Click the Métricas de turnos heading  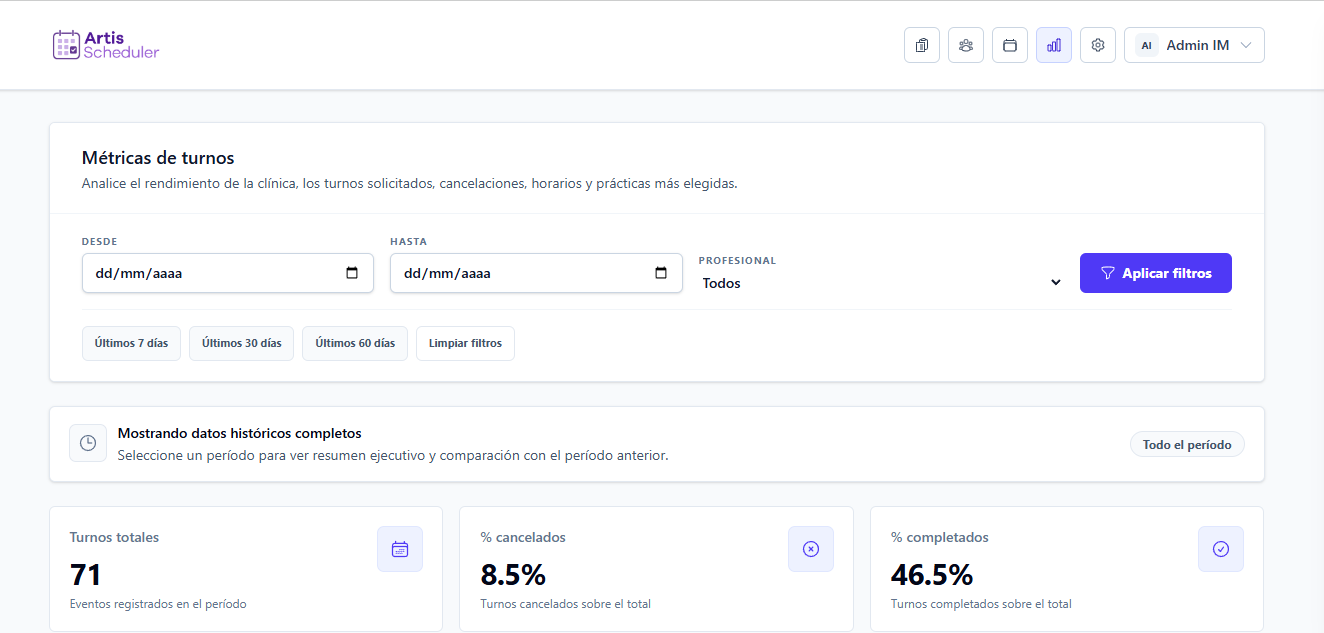pyautogui.click(x=158, y=158)
